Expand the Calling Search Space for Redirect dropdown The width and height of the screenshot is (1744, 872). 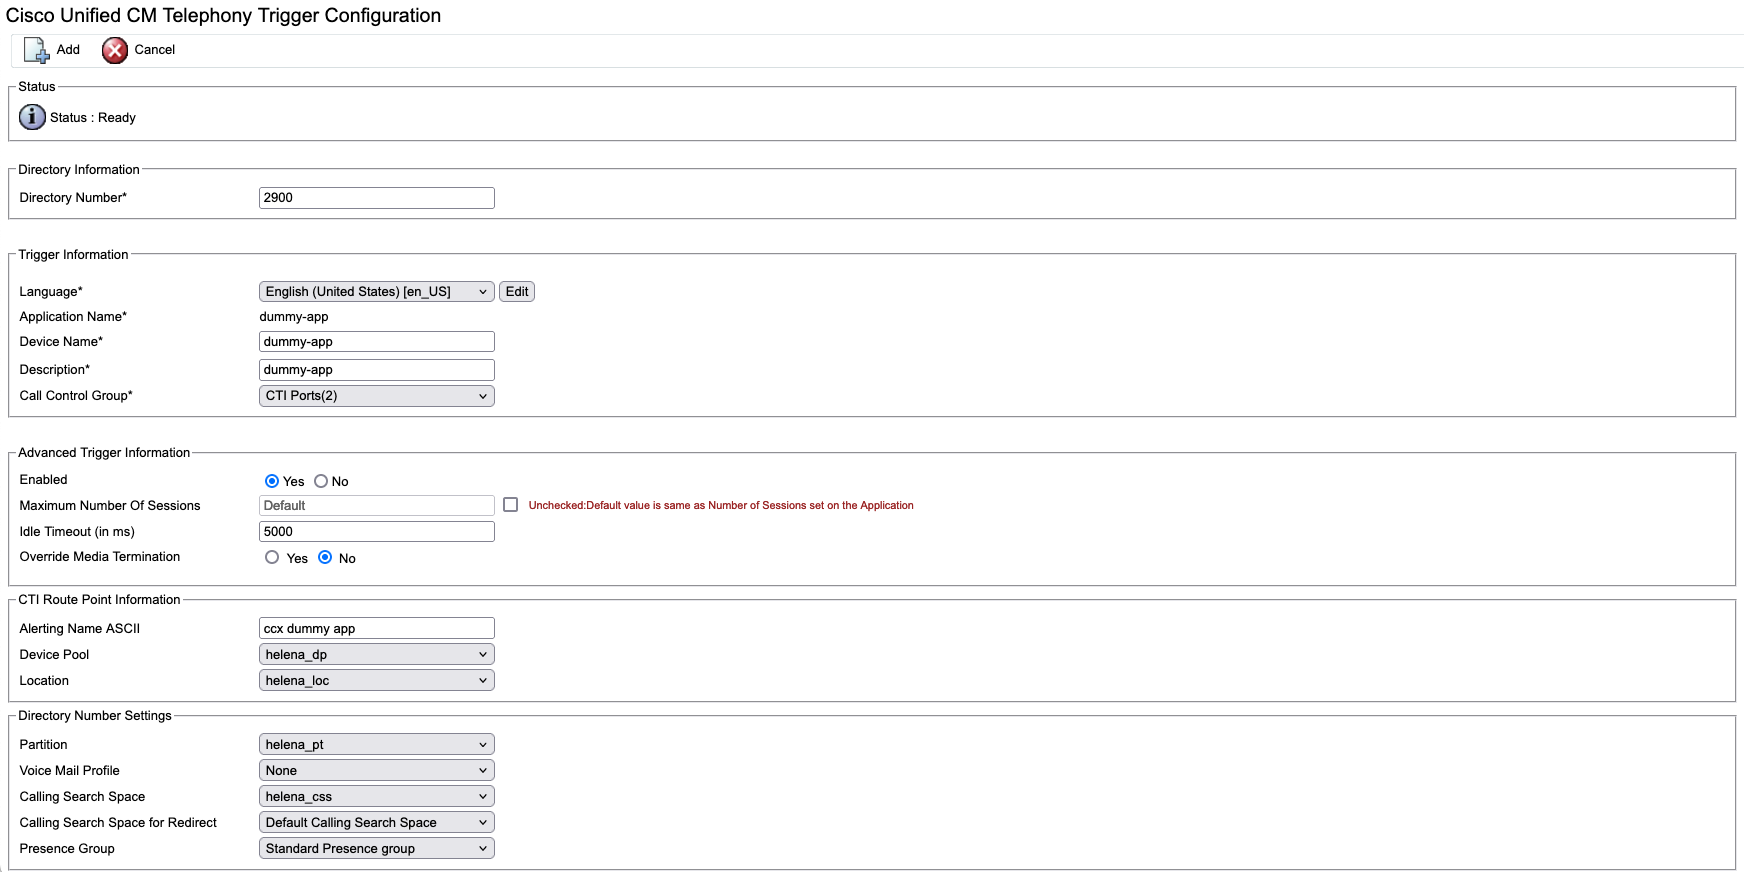click(376, 823)
